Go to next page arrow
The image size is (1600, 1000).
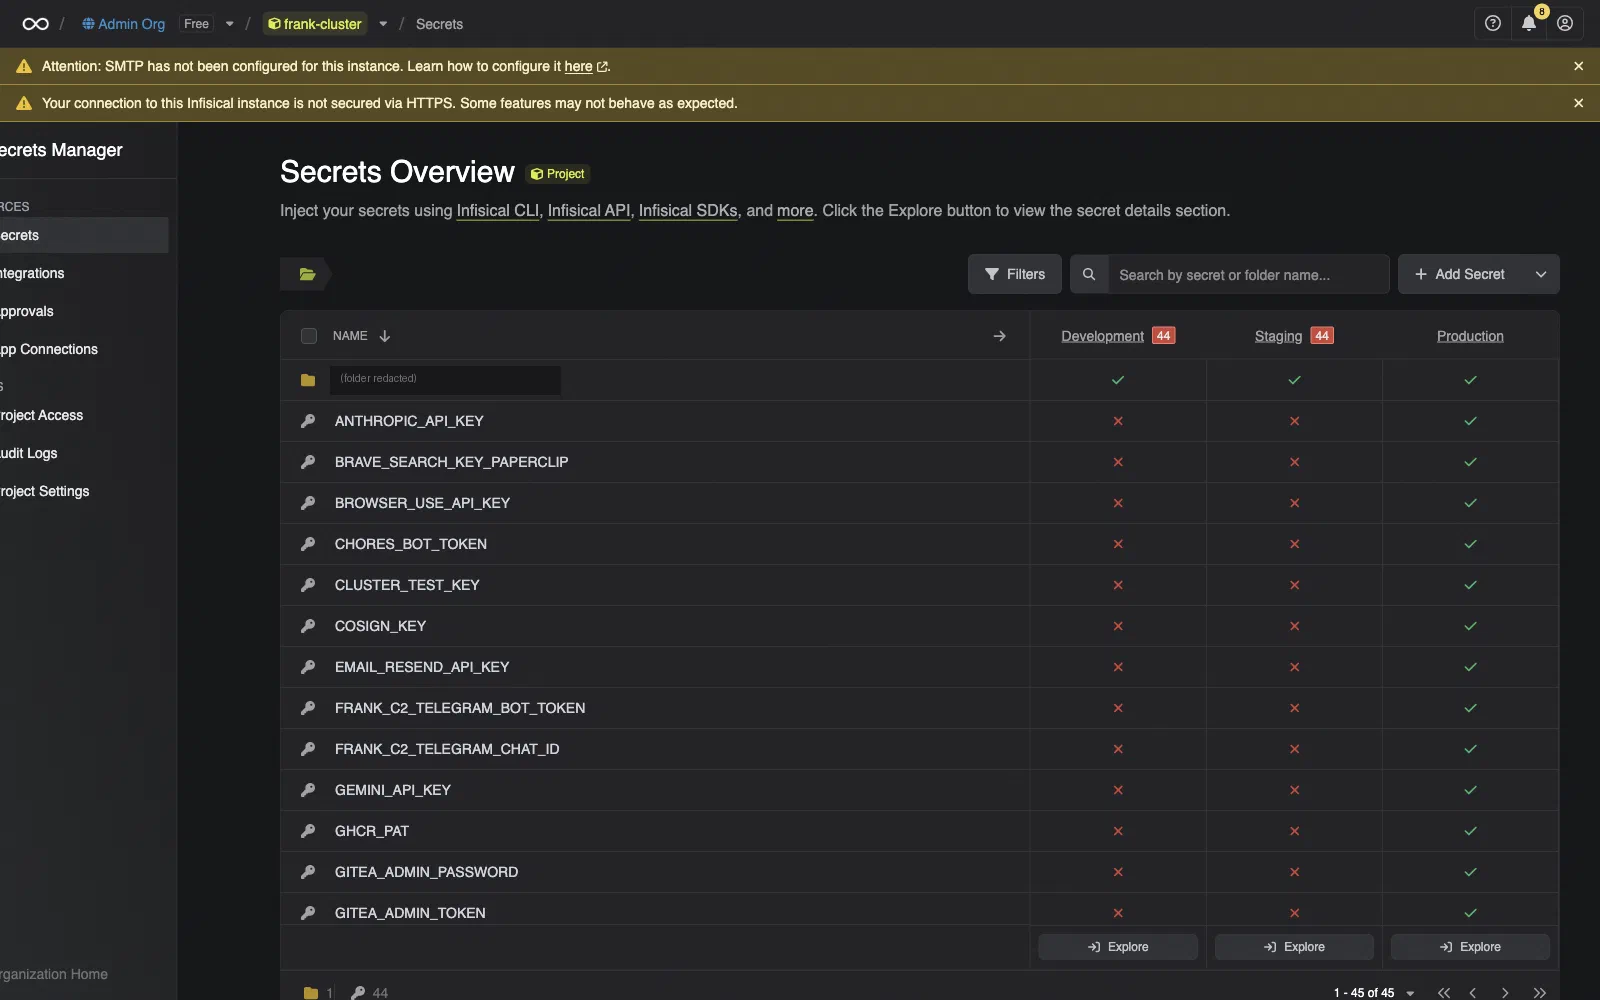click(1505, 993)
